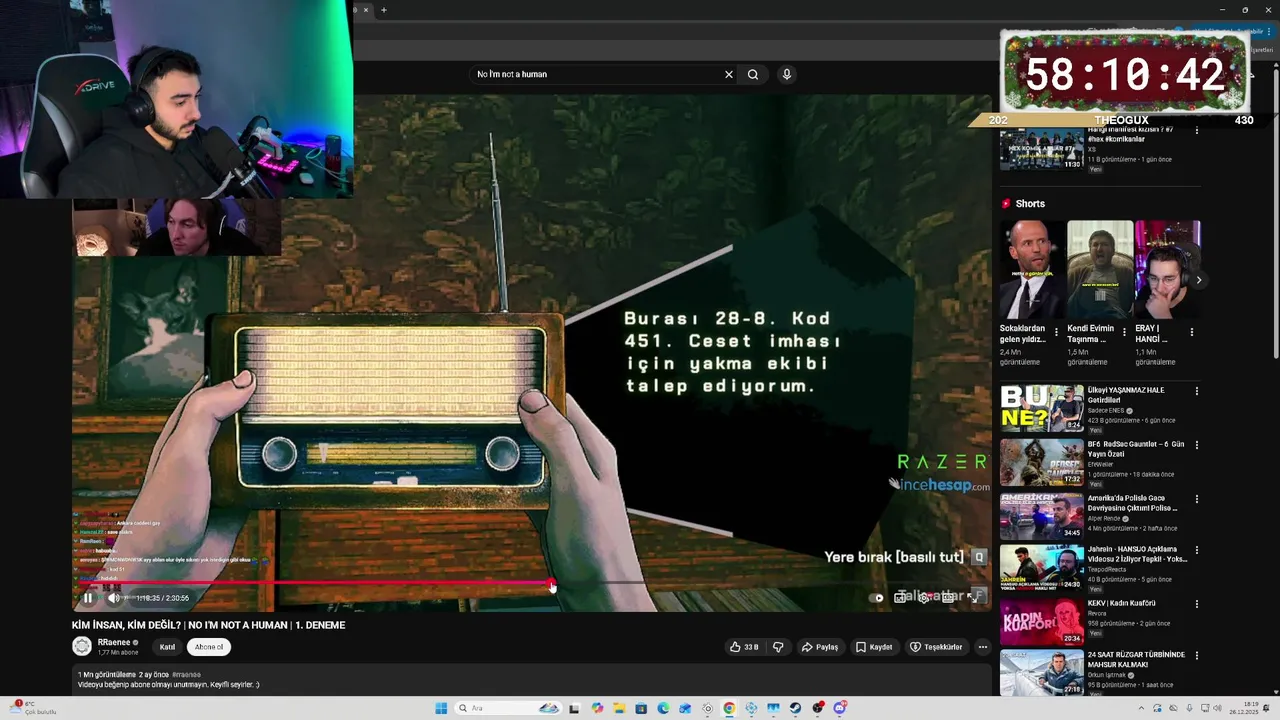
Task: Open options for 'Kendi Evimin Taşınma' short
Action: [x=1124, y=332]
